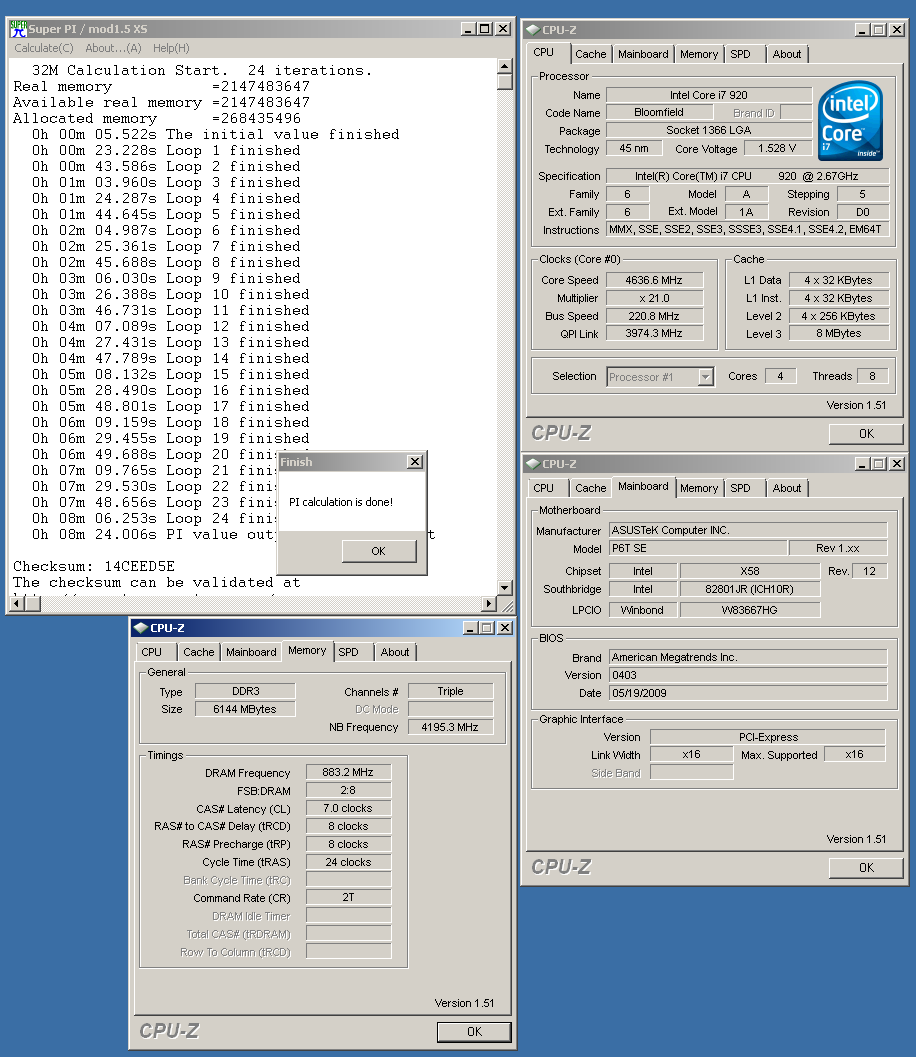Viewport: 916px width, 1057px height.
Task: Select Mainboard tab in Memory window
Action: click(251, 653)
